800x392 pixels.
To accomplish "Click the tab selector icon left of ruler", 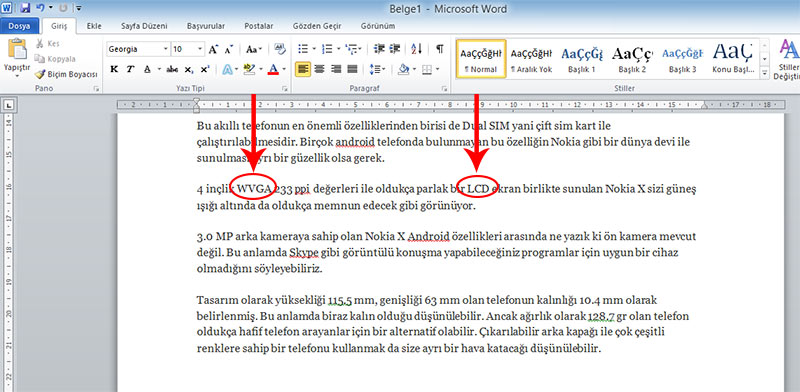I will [10, 106].
